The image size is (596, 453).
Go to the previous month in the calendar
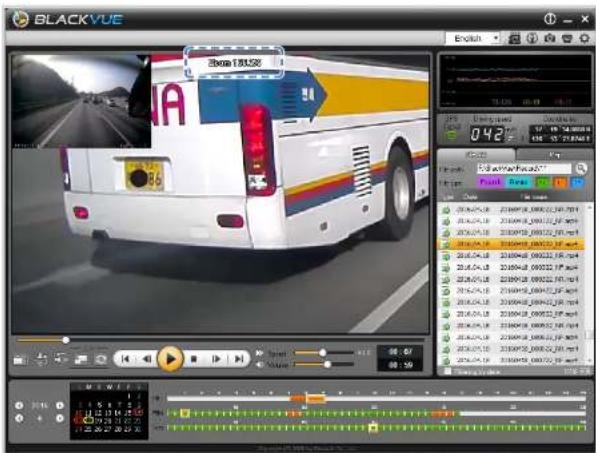click(19, 418)
